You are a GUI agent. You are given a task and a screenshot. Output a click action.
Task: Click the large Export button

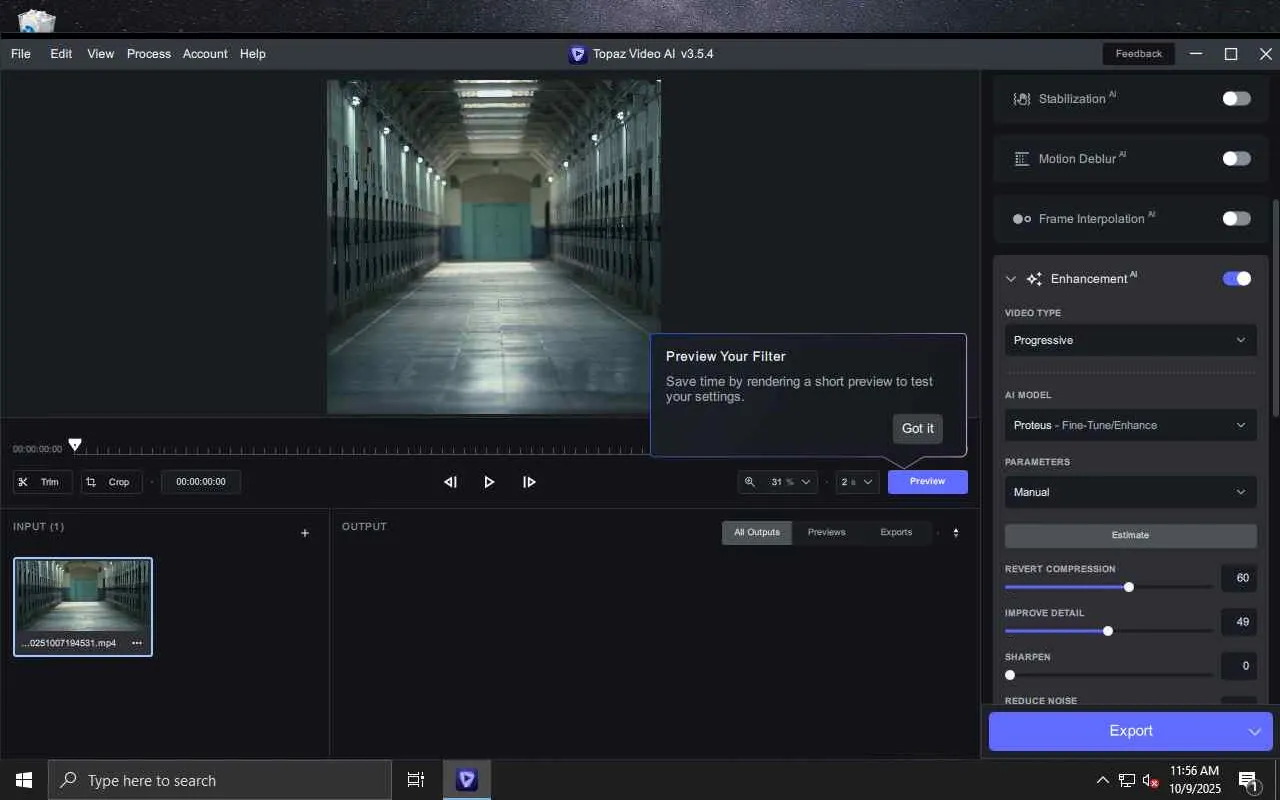click(x=1130, y=731)
